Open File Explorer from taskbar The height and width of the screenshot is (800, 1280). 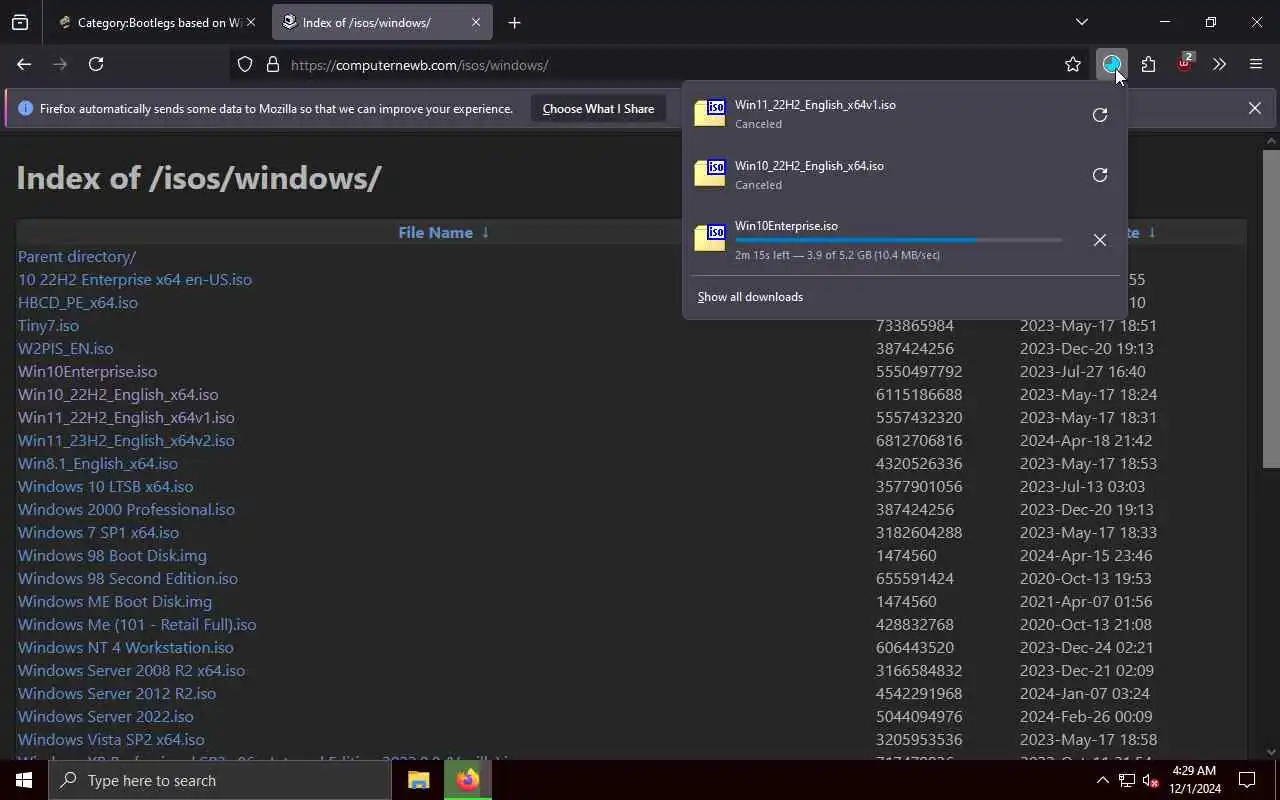click(x=418, y=780)
